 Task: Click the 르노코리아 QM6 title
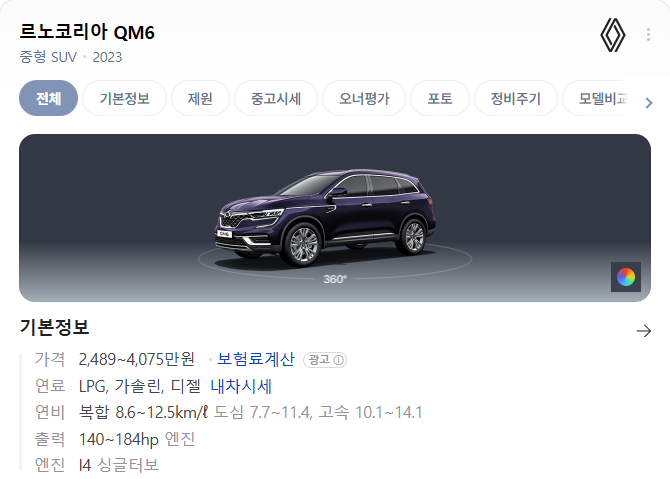point(87,32)
